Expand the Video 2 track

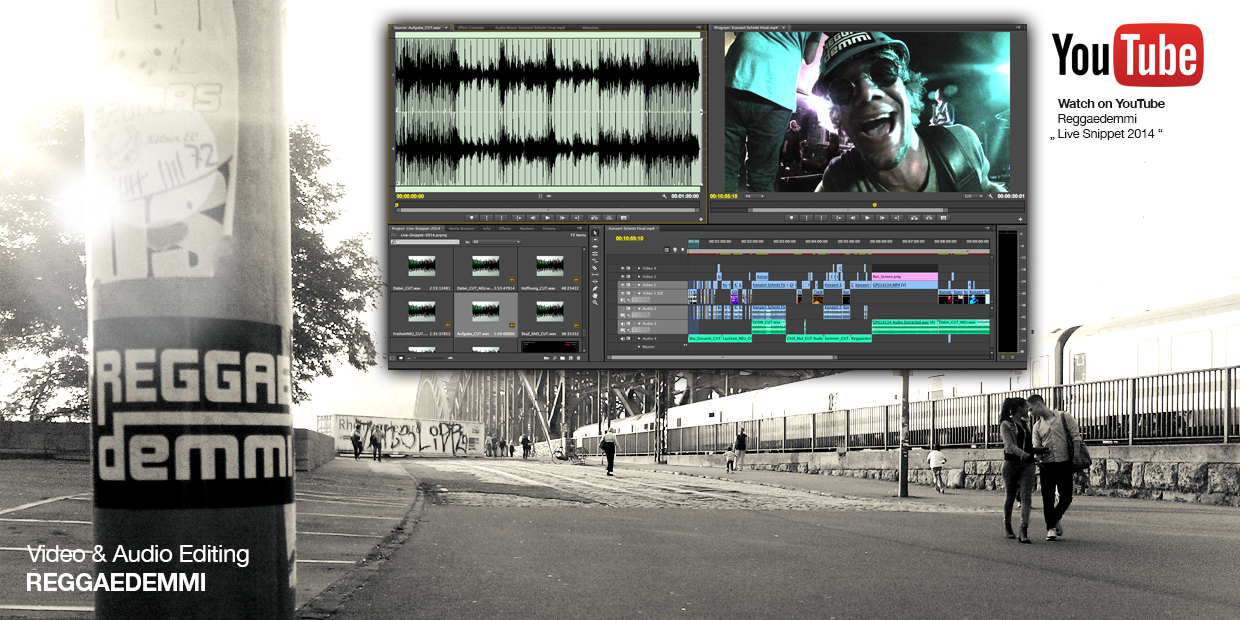pos(639,285)
